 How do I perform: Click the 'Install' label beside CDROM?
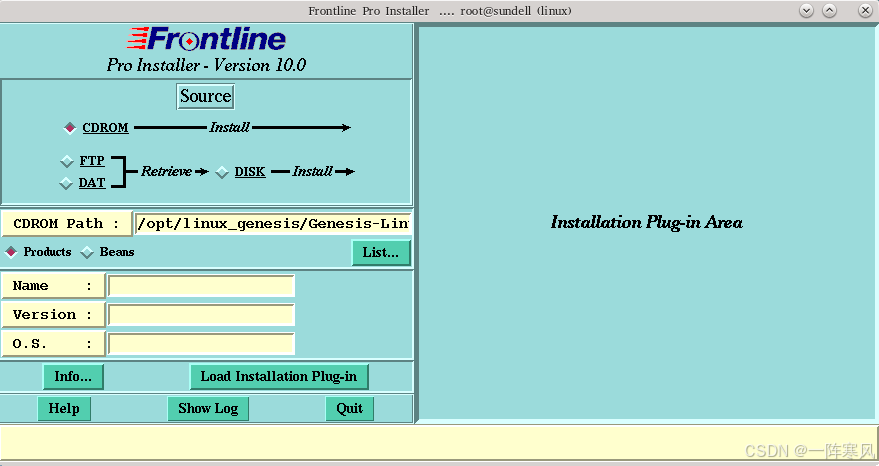(229, 127)
